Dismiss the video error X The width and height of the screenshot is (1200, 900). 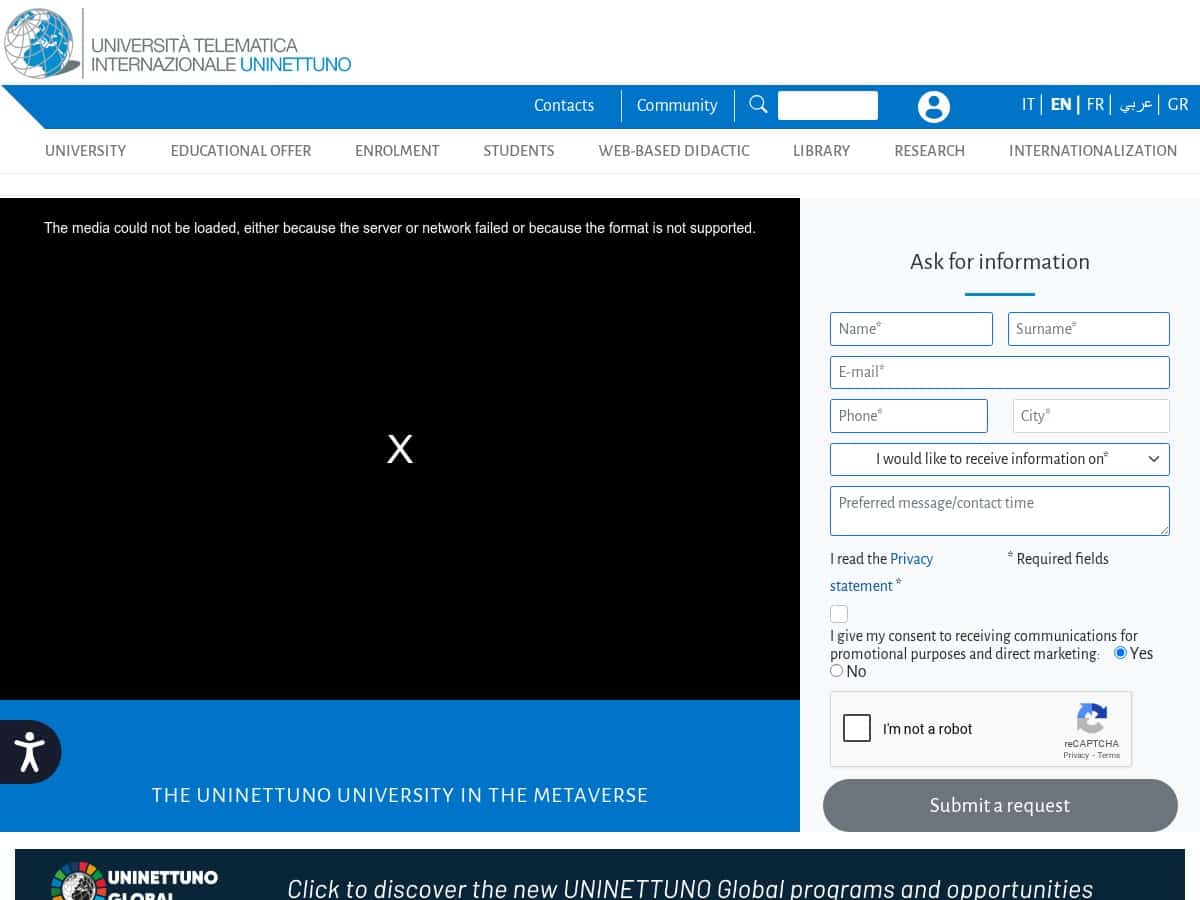pos(400,449)
